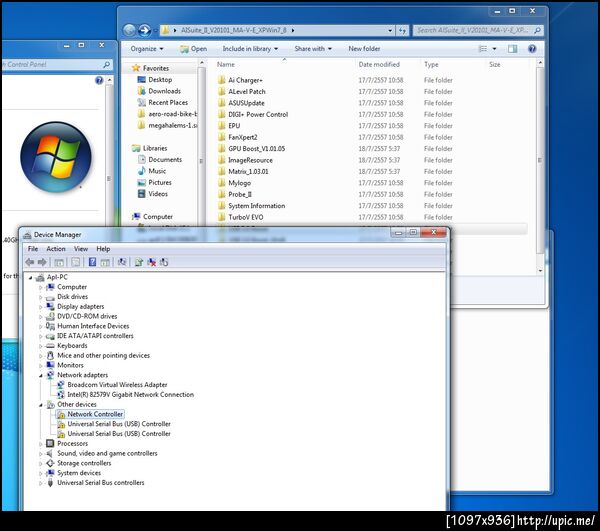The image size is (600, 531).
Task: Open the File menu in Device Manager
Action: (33, 249)
